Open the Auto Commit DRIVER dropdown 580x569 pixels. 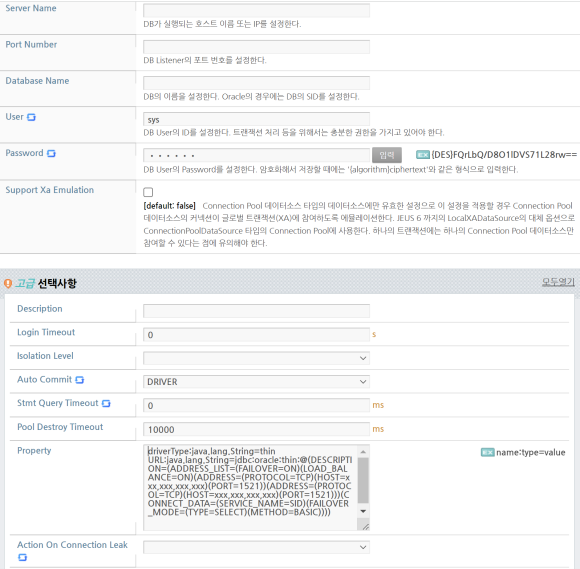pyautogui.click(x=256, y=382)
